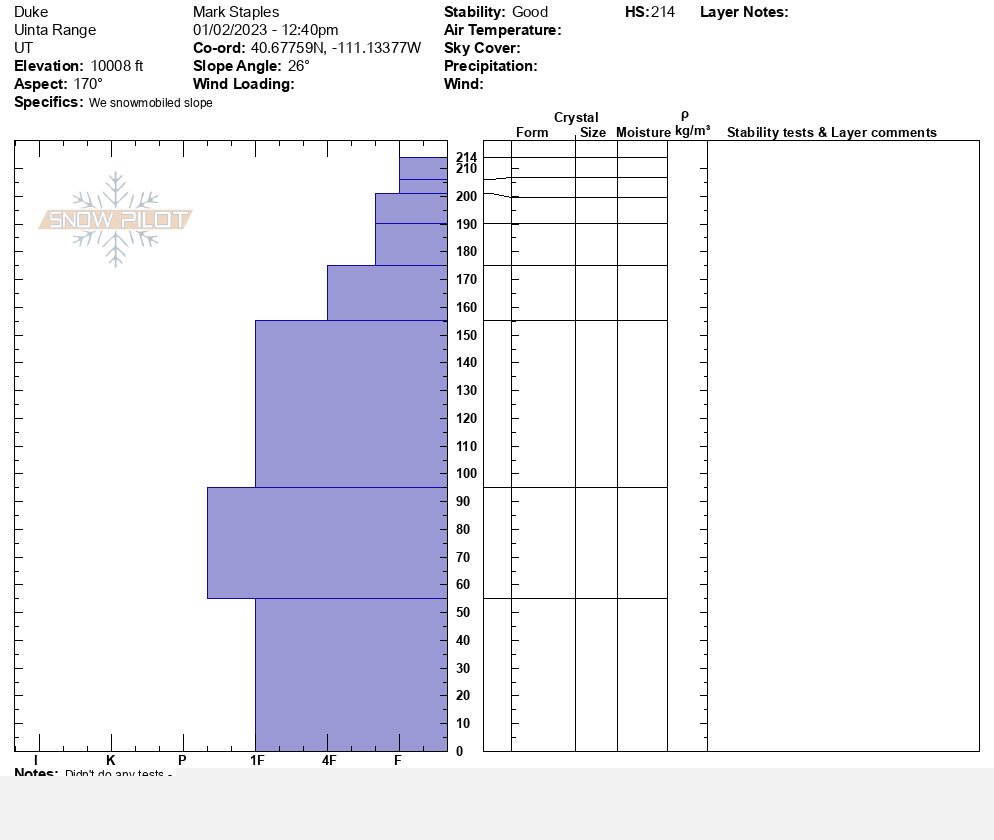This screenshot has height=840, width=994.
Task: Click the state abbreviation "UT"
Action: (x=23, y=48)
